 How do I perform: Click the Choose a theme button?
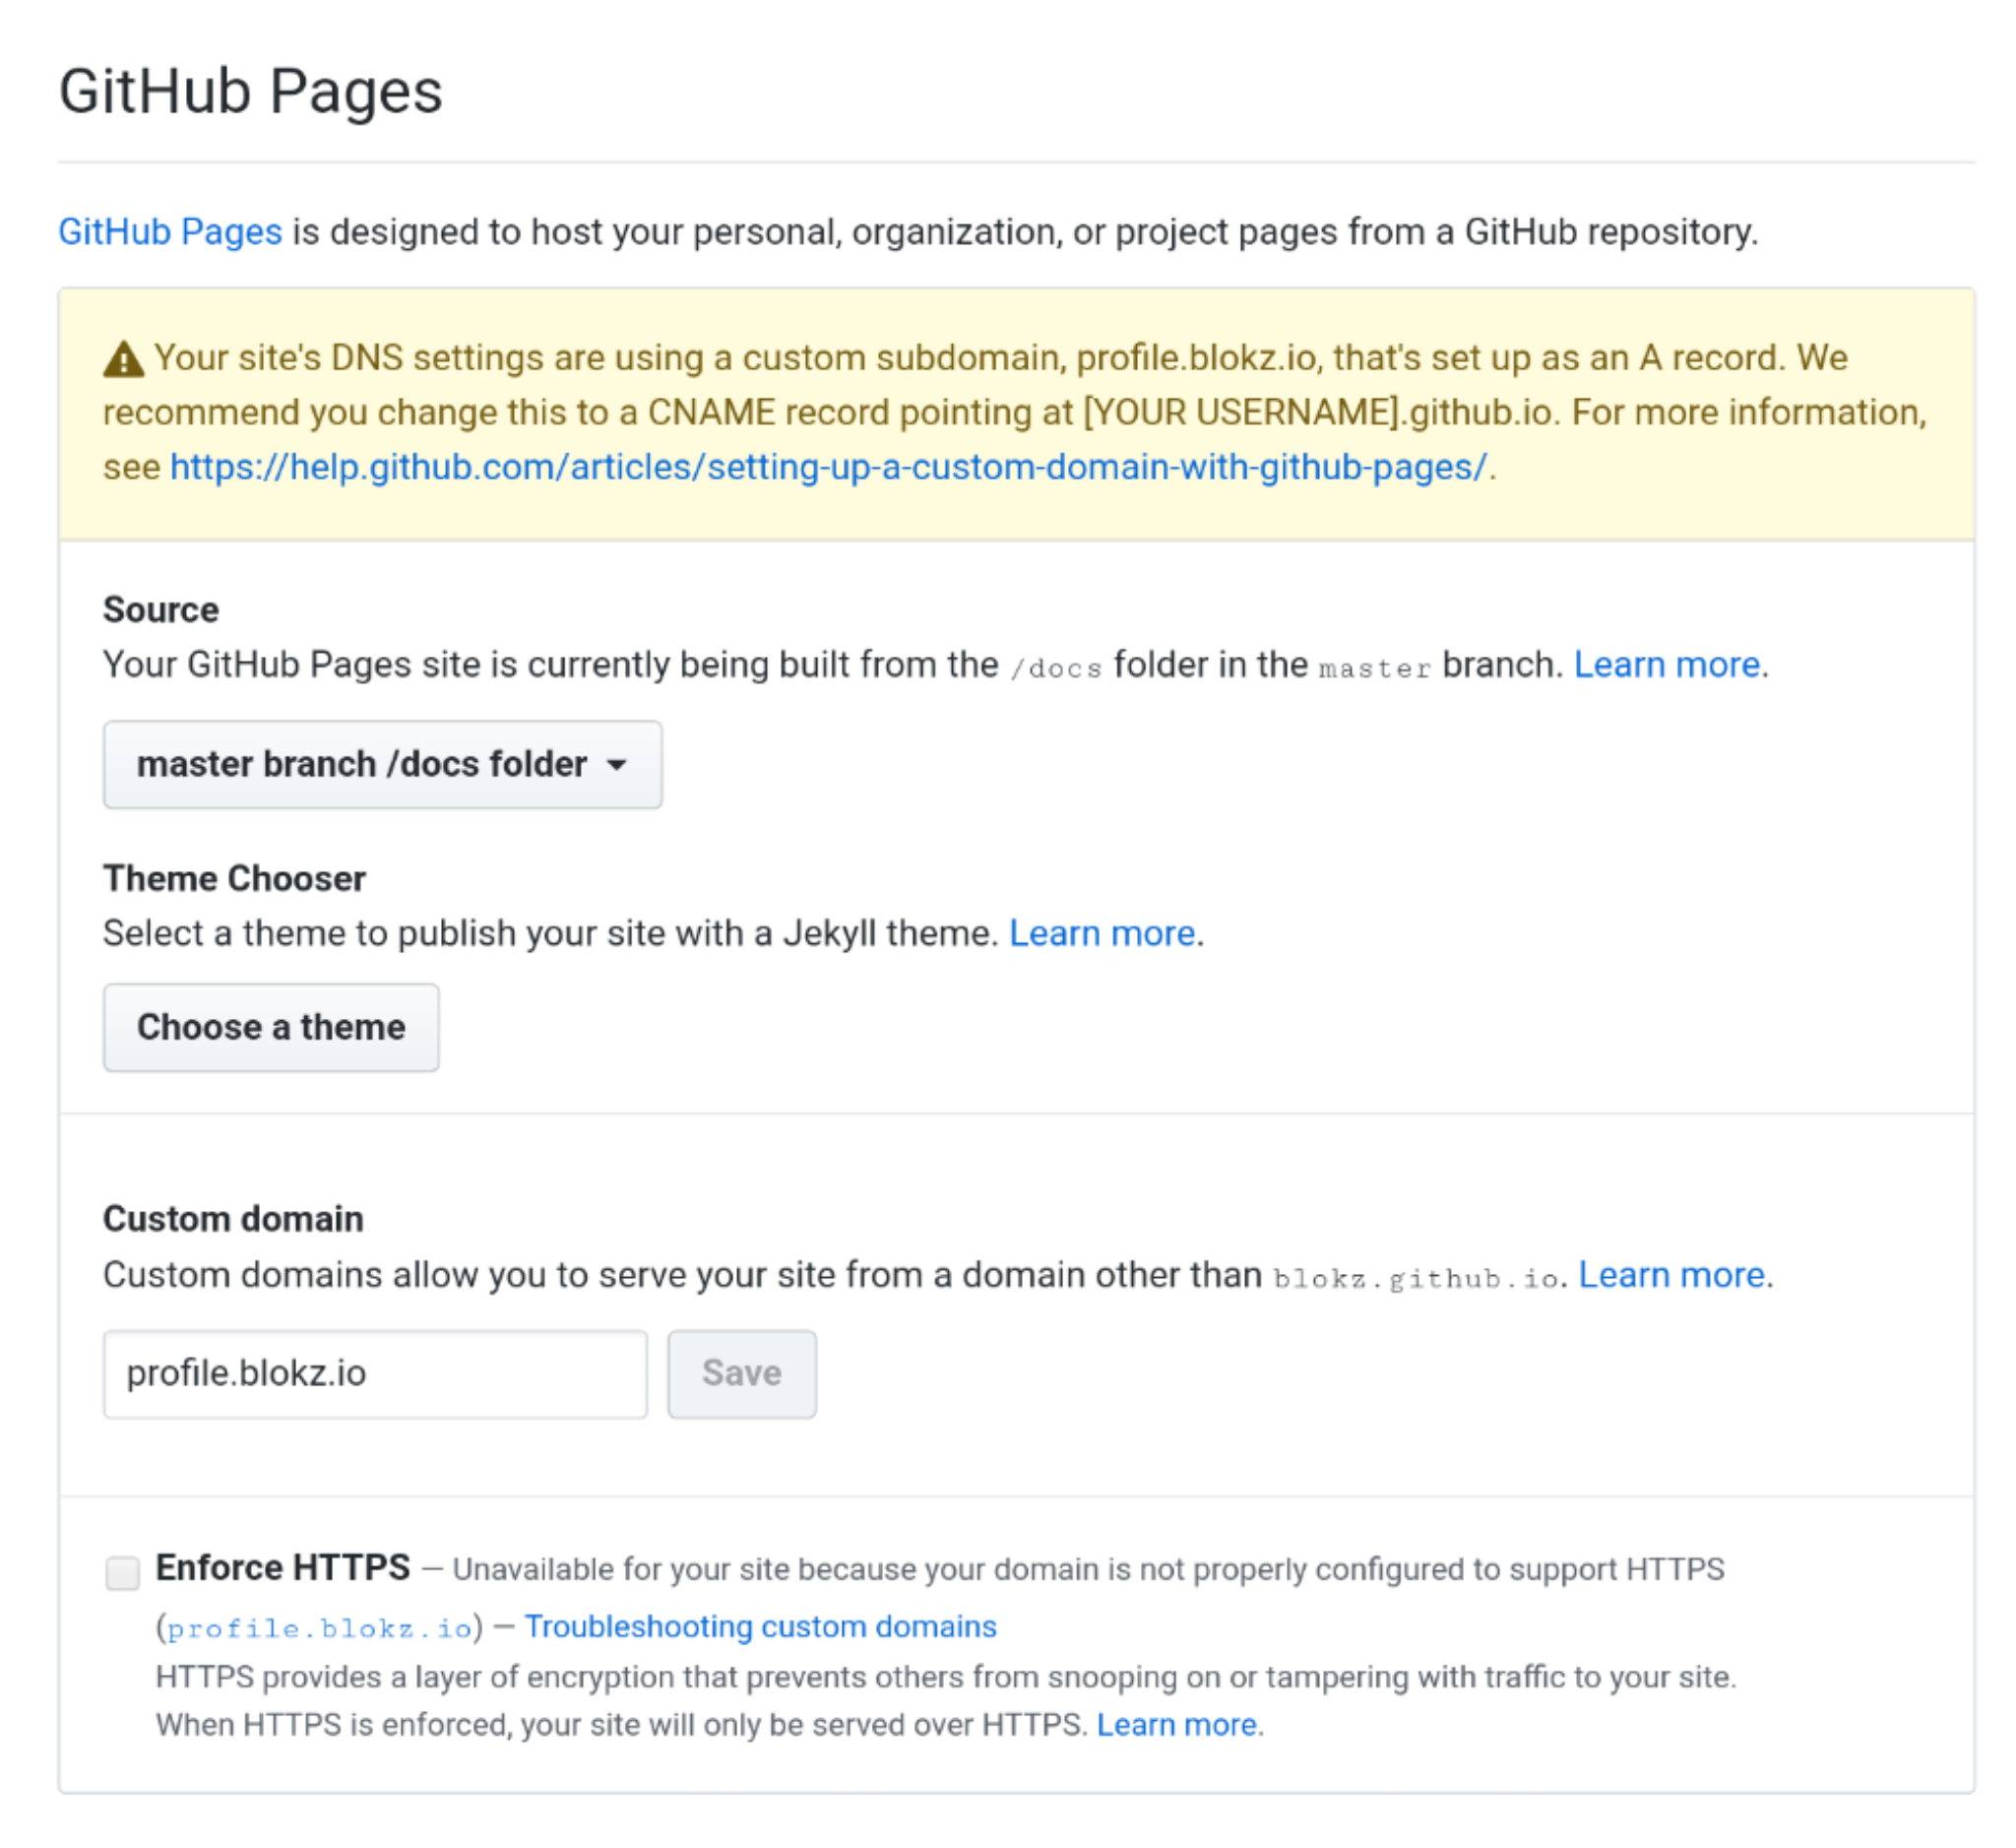coord(271,1028)
